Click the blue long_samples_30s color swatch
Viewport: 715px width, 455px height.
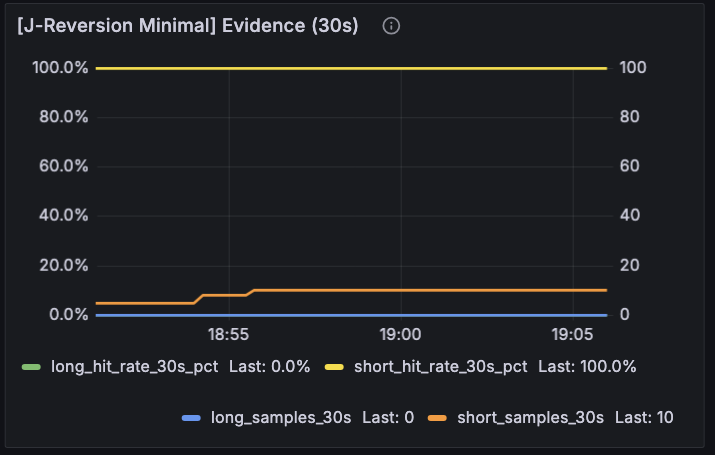[x=192, y=418]
